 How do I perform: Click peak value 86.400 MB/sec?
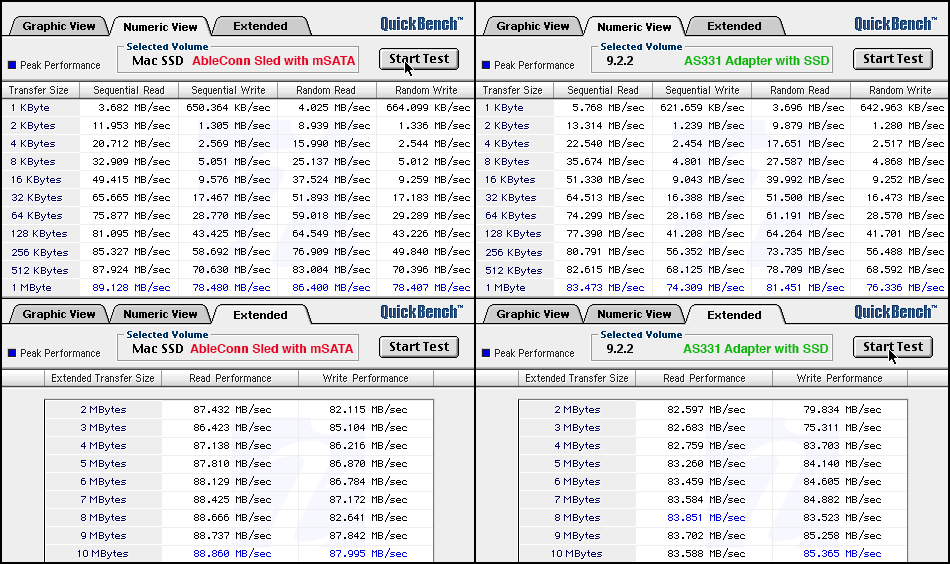331,288
